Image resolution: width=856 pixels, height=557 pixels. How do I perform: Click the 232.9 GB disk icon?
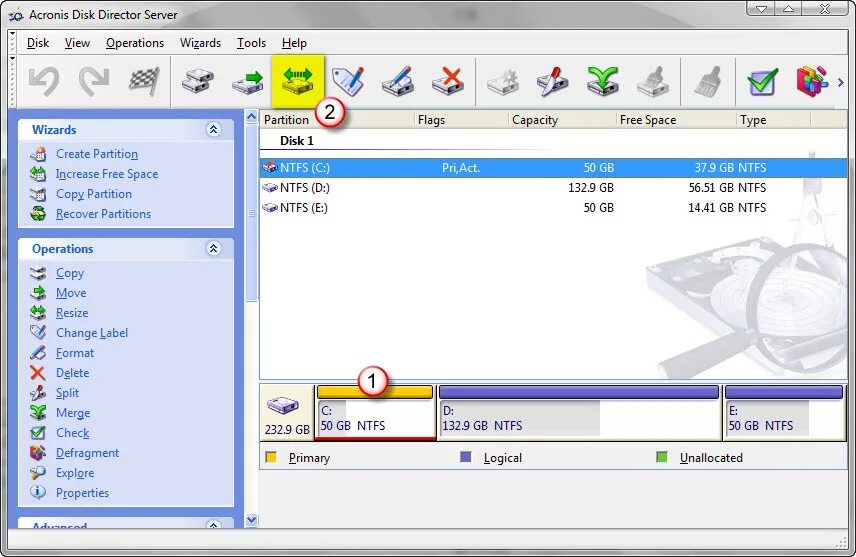click(x=283, y=406)
